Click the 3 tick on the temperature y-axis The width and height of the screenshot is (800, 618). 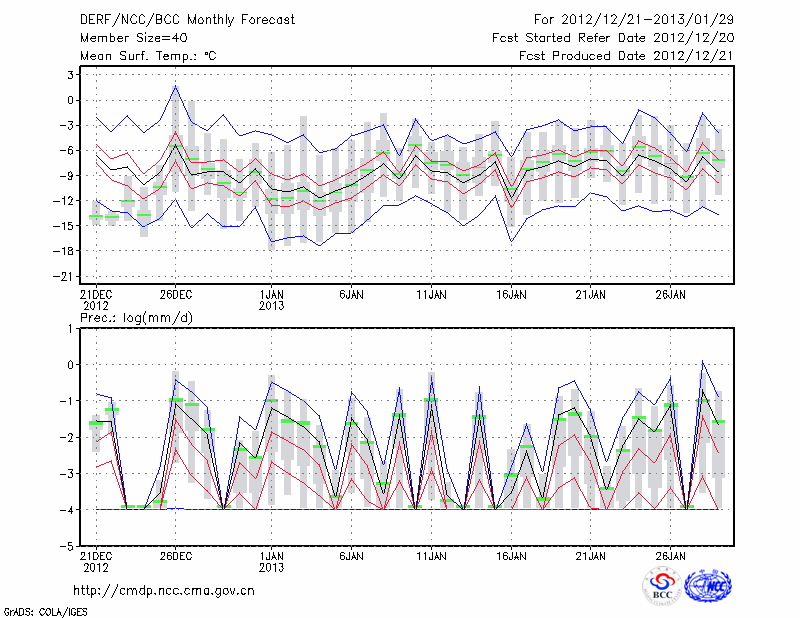click(72, 75)
